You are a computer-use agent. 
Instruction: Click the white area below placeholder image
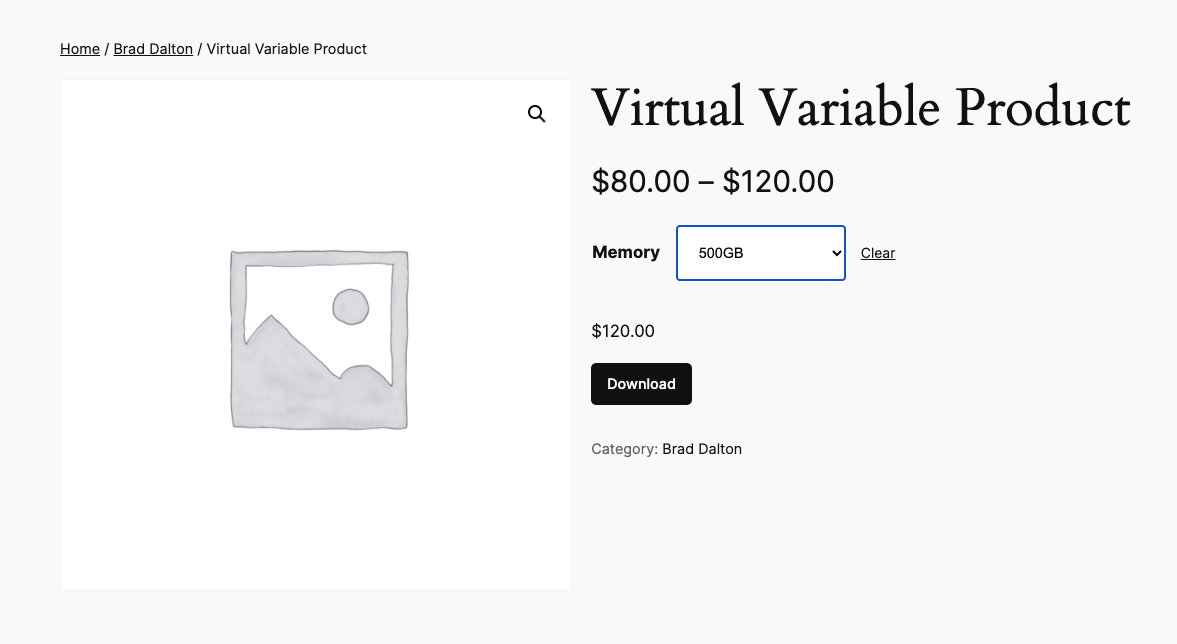(x=316, y=530)
